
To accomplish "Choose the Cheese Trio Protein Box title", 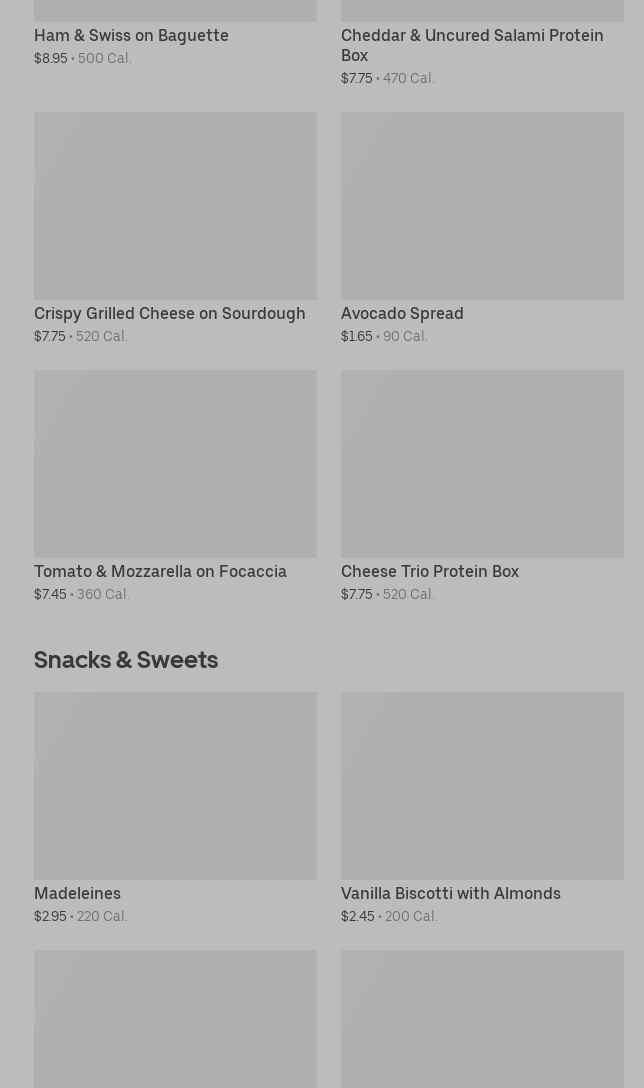I will (430, 572).
